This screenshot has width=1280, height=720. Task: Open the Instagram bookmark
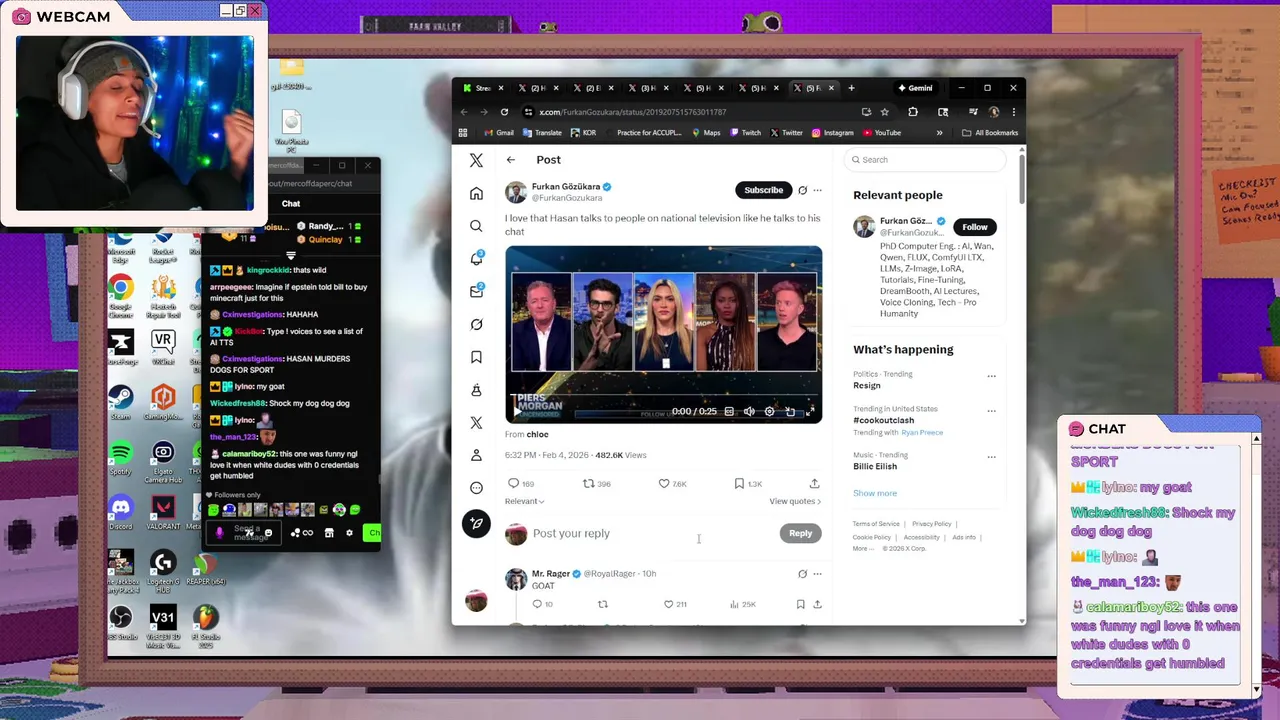click(832, 133)
